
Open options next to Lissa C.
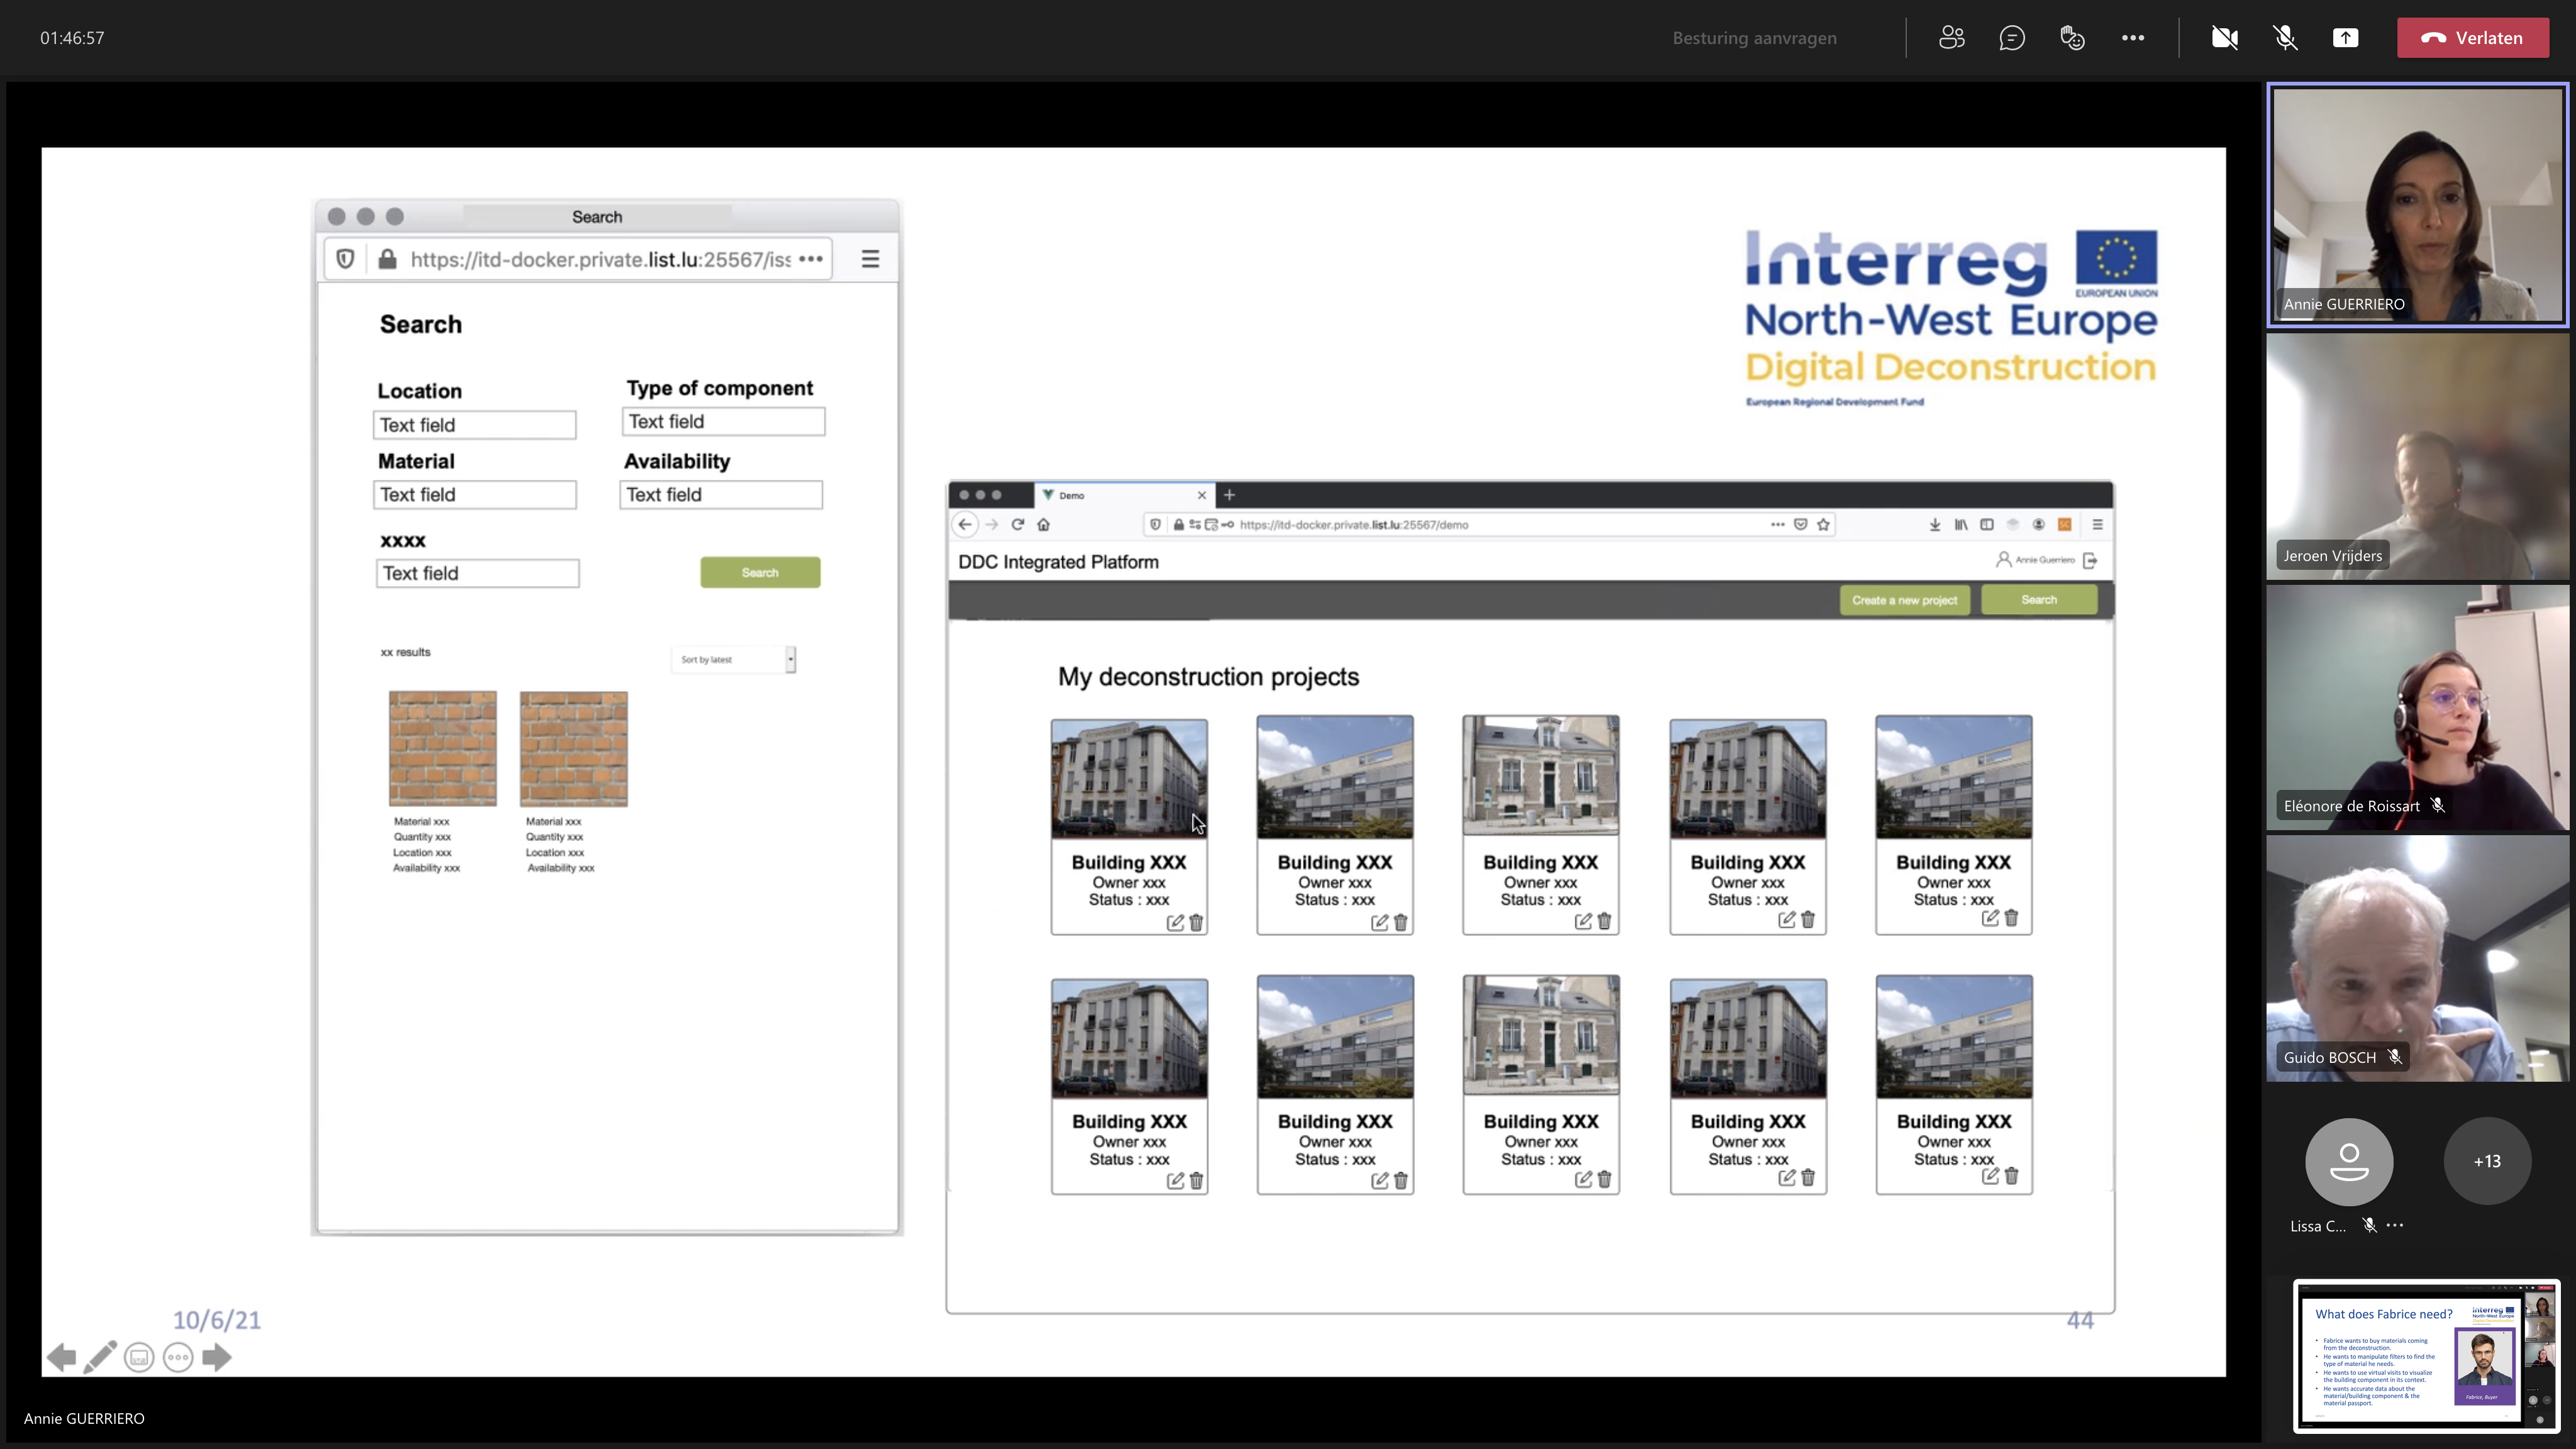click(x=2395, y=1225)
